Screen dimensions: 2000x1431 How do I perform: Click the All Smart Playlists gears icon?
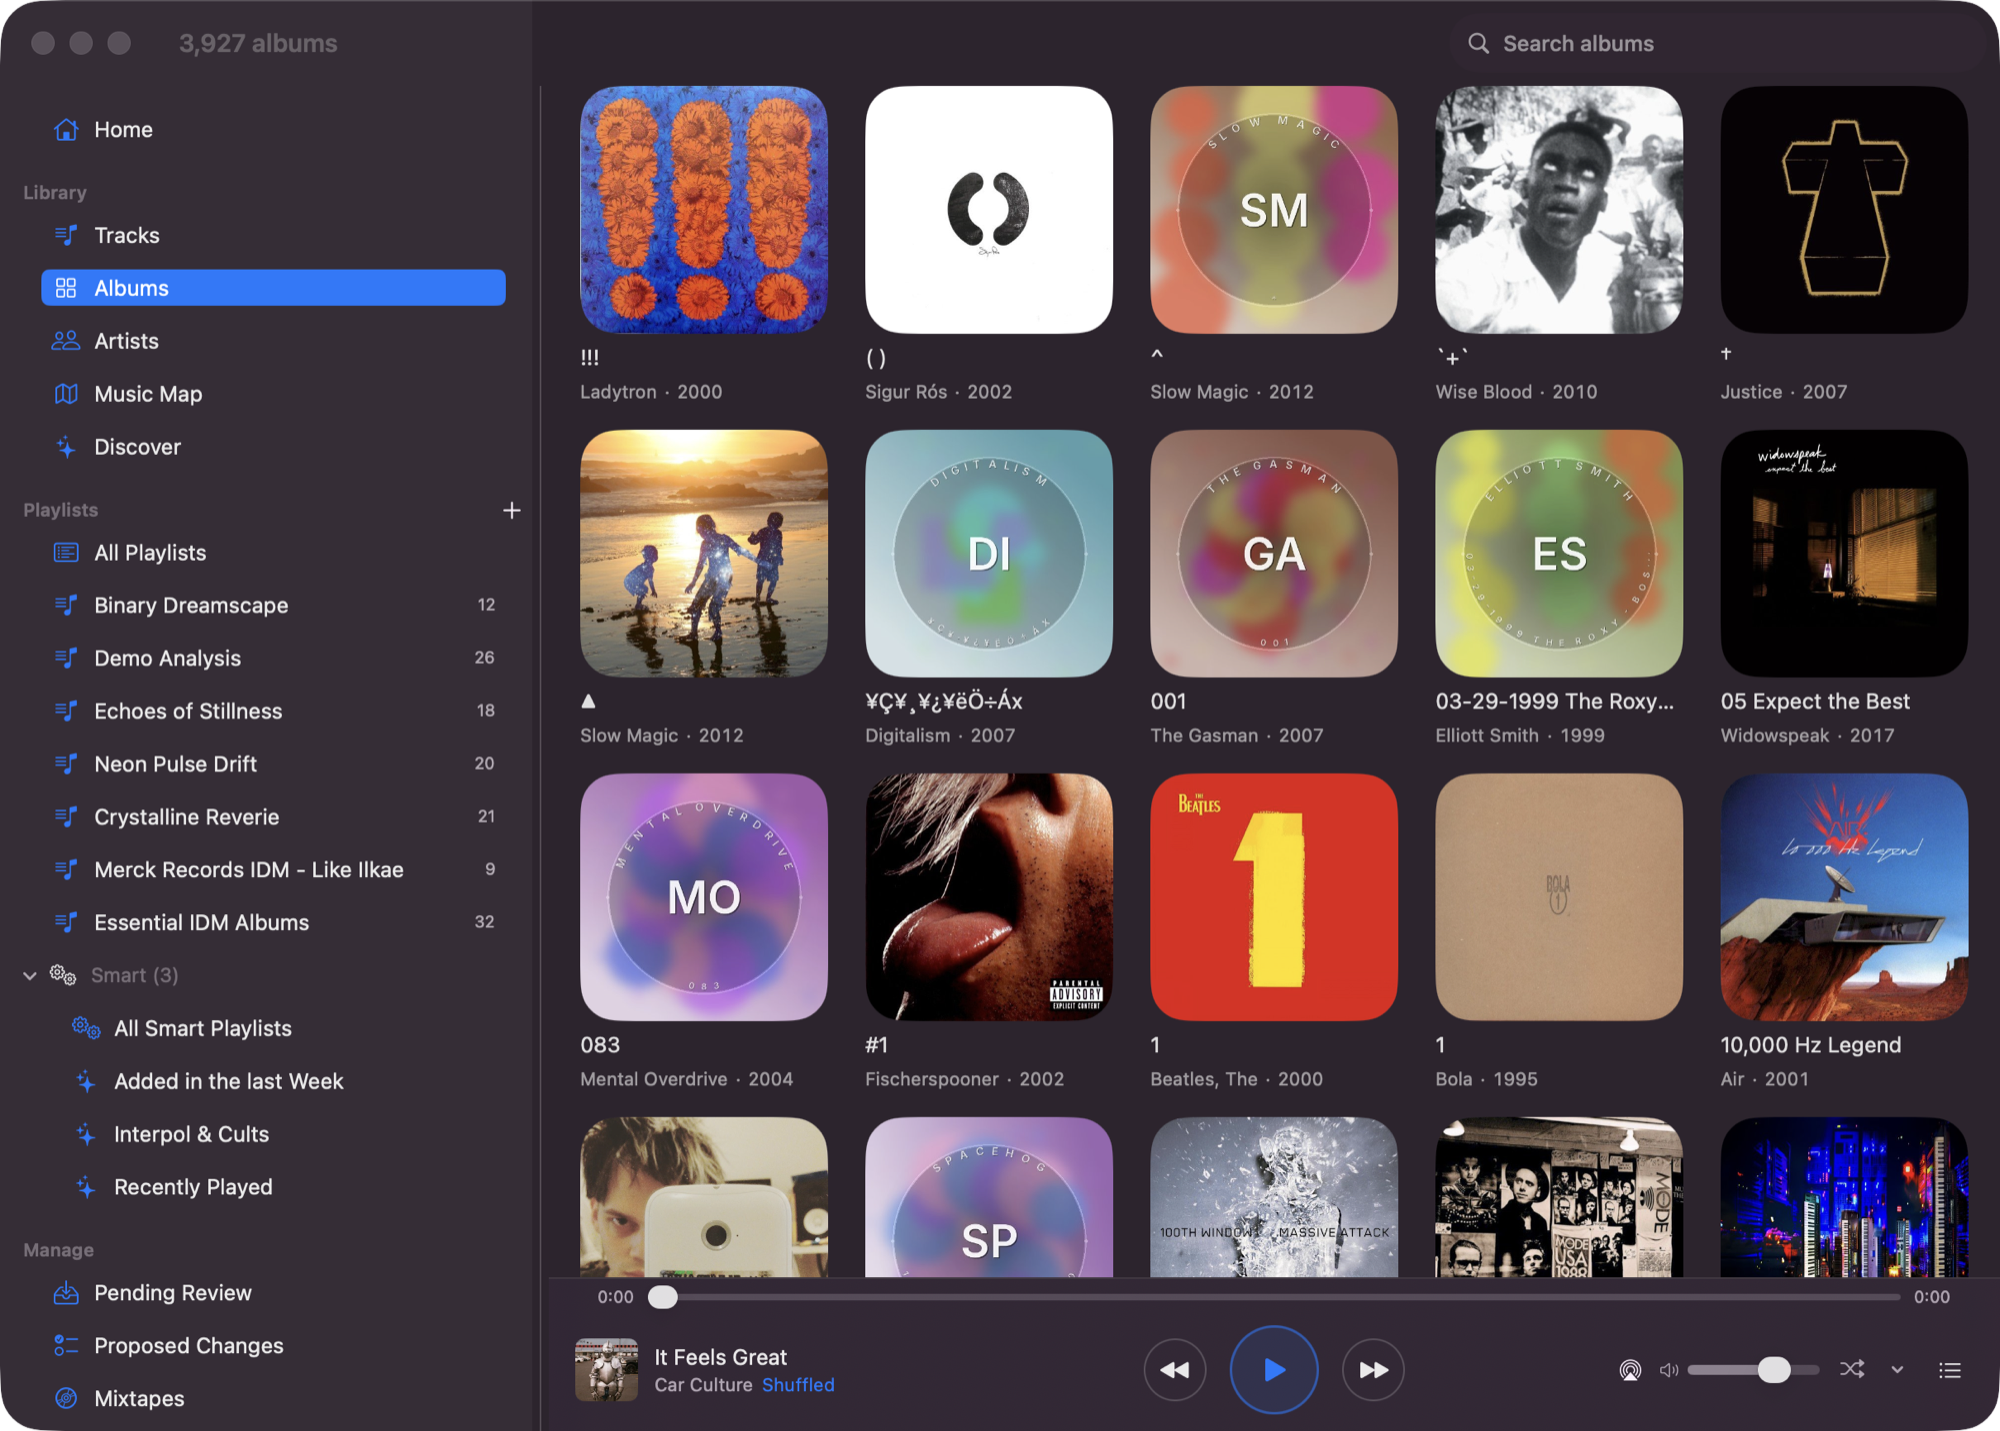coord(86,1028)
